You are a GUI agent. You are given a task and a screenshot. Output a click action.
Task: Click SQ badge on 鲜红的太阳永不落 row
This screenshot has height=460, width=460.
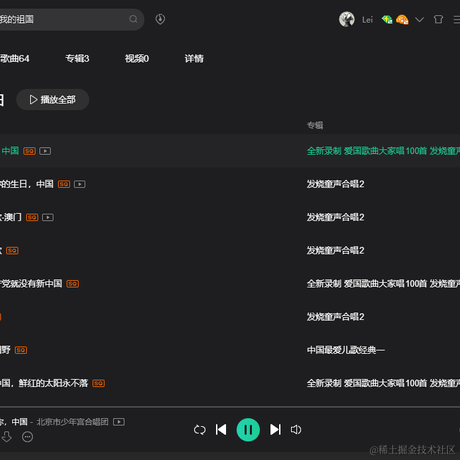point(98,383)
